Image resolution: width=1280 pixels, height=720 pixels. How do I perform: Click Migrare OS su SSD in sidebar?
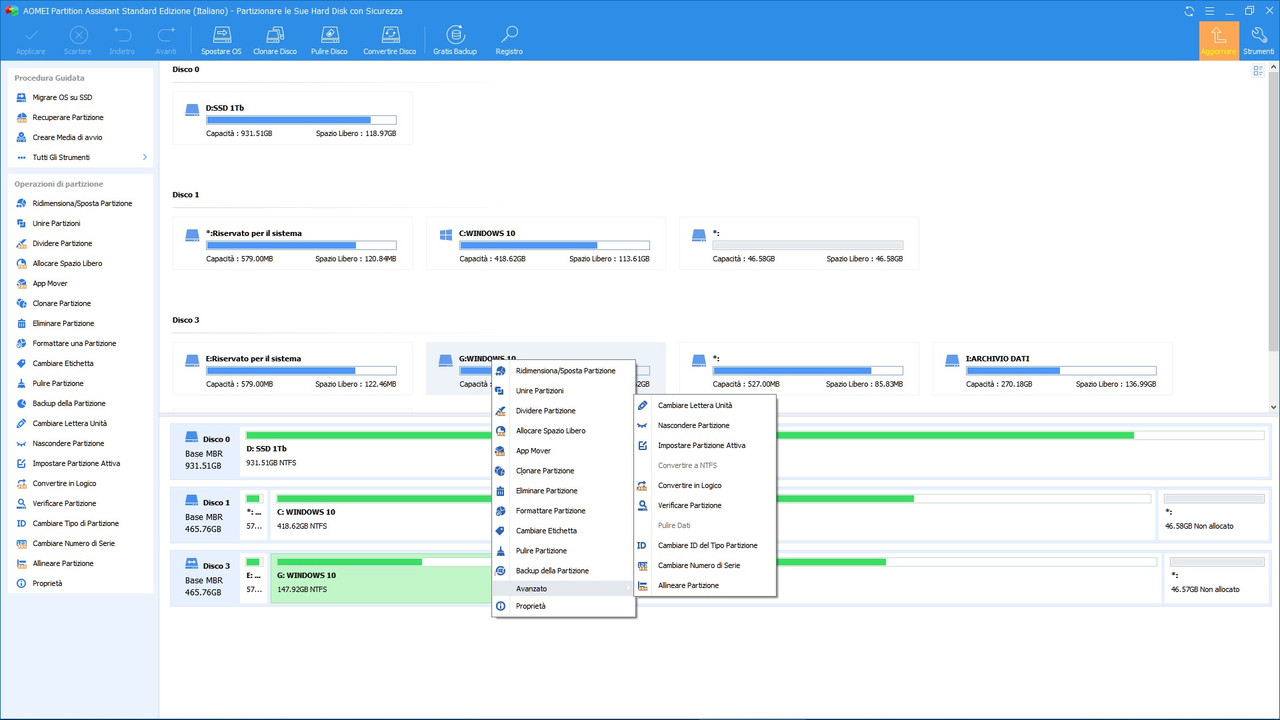62,97
